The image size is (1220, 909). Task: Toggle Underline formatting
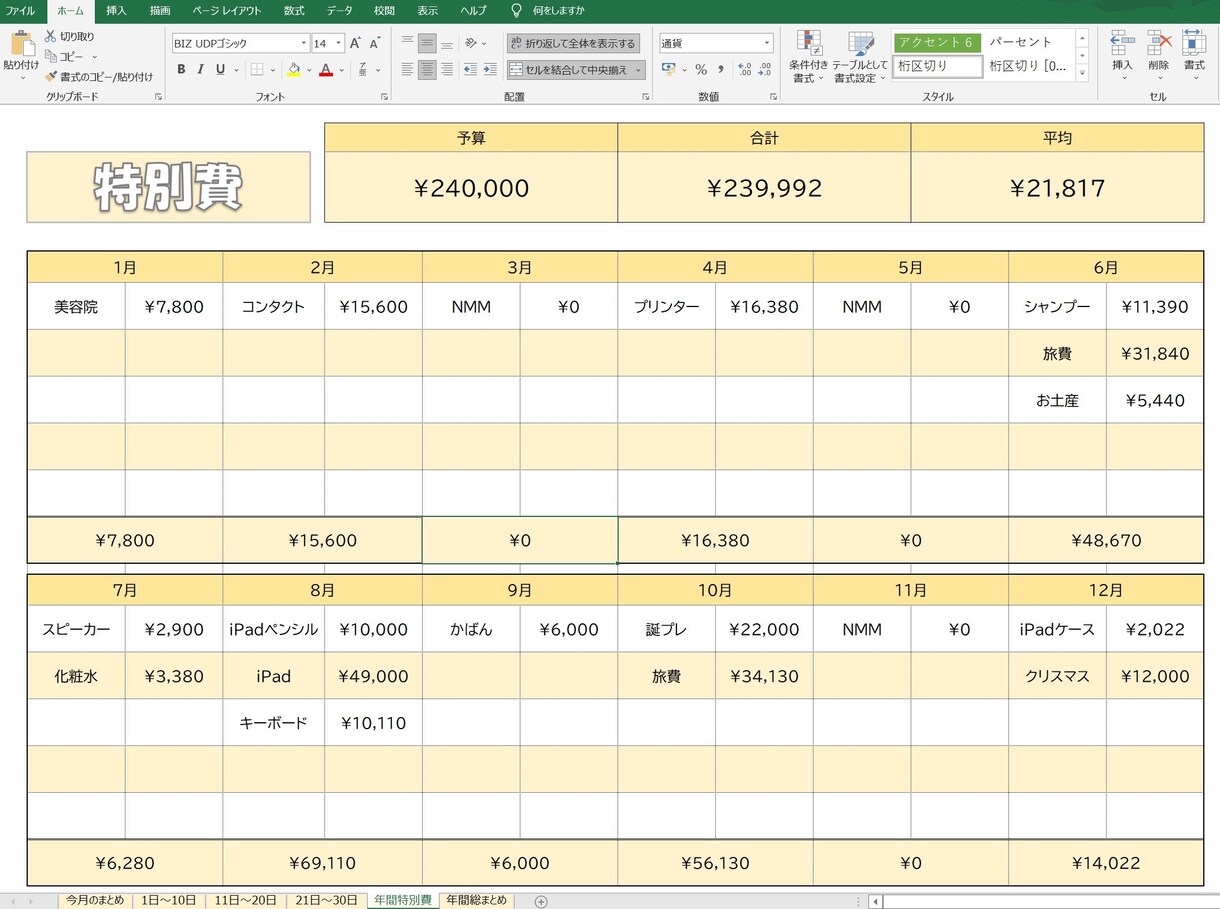click(220, 69)
